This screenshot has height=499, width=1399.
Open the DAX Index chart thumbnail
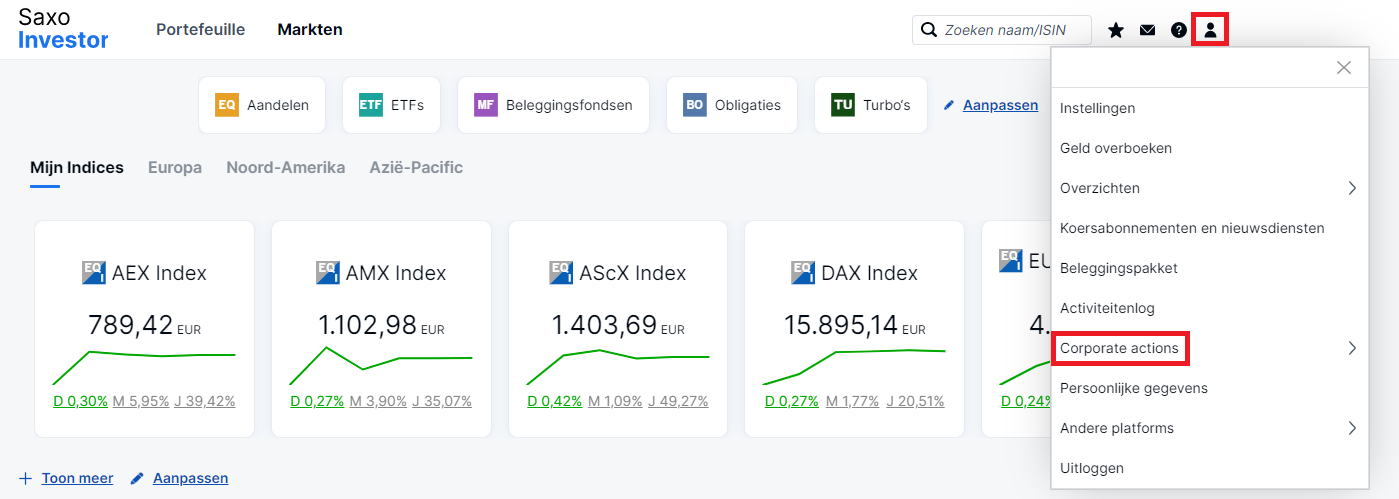[854, 366]
